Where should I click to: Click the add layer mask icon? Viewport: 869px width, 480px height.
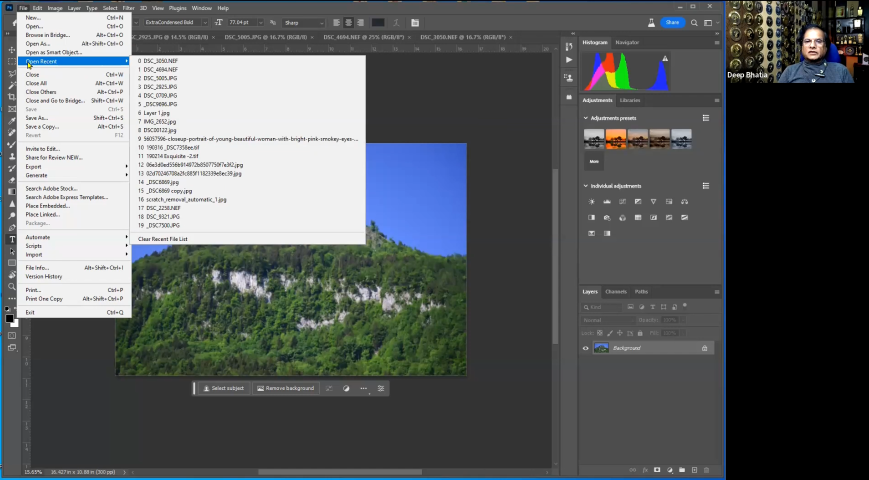[657, 469]
